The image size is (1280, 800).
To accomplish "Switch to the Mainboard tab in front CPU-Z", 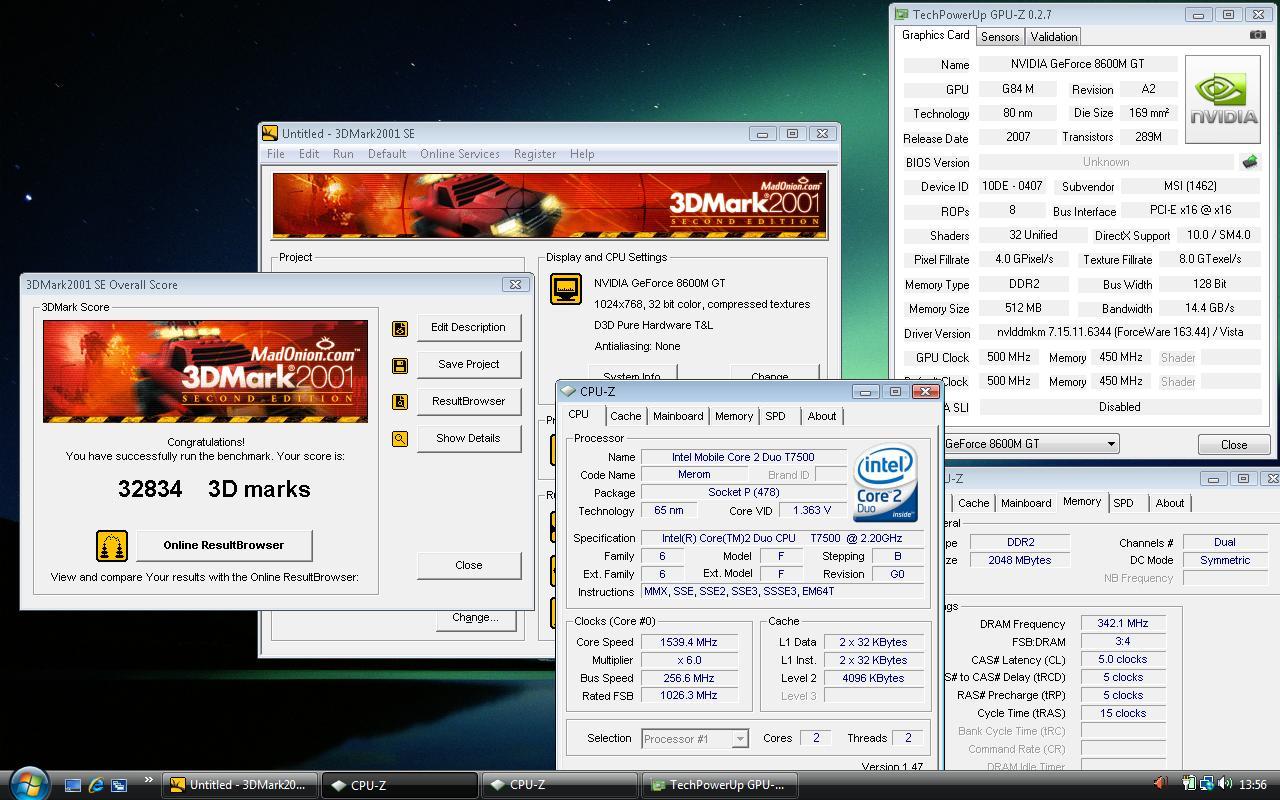I will [x=678, y=416].
